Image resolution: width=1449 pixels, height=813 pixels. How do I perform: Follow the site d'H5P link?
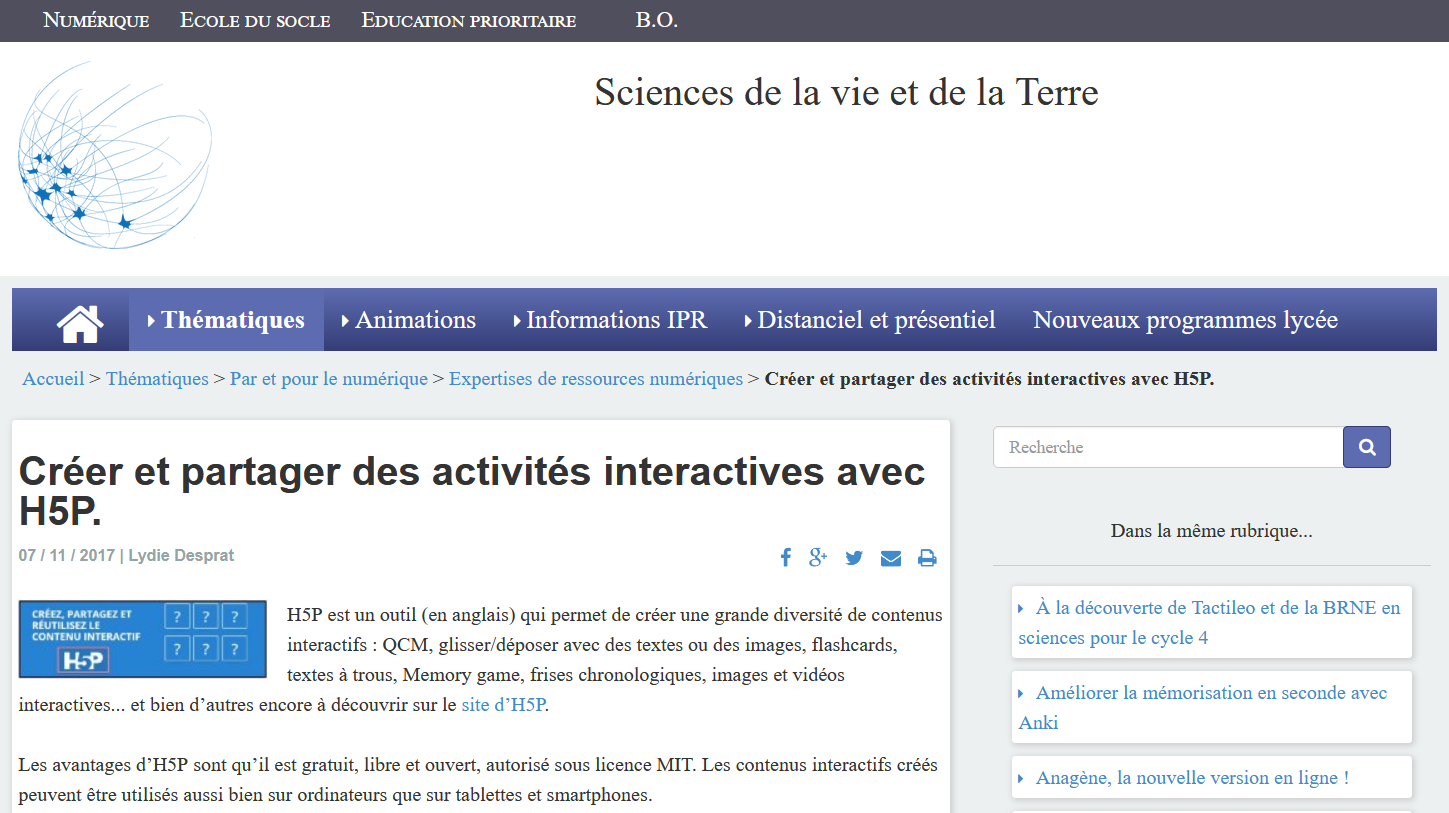(503, 704)
